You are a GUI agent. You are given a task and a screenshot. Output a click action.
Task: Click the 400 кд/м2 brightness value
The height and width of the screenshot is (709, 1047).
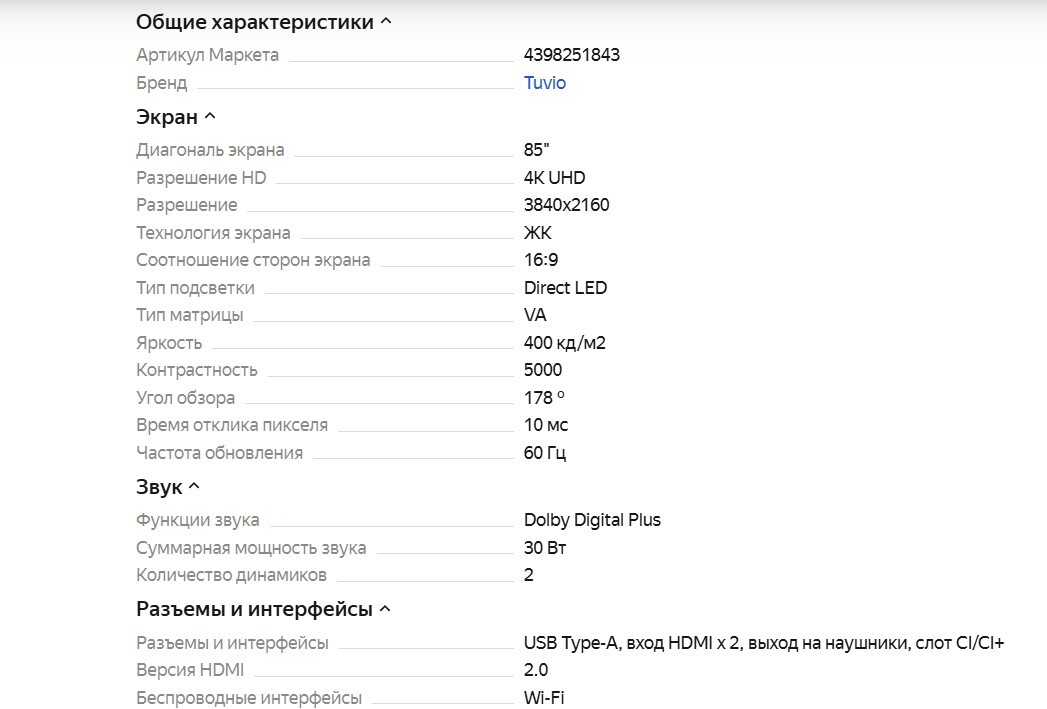564,343
